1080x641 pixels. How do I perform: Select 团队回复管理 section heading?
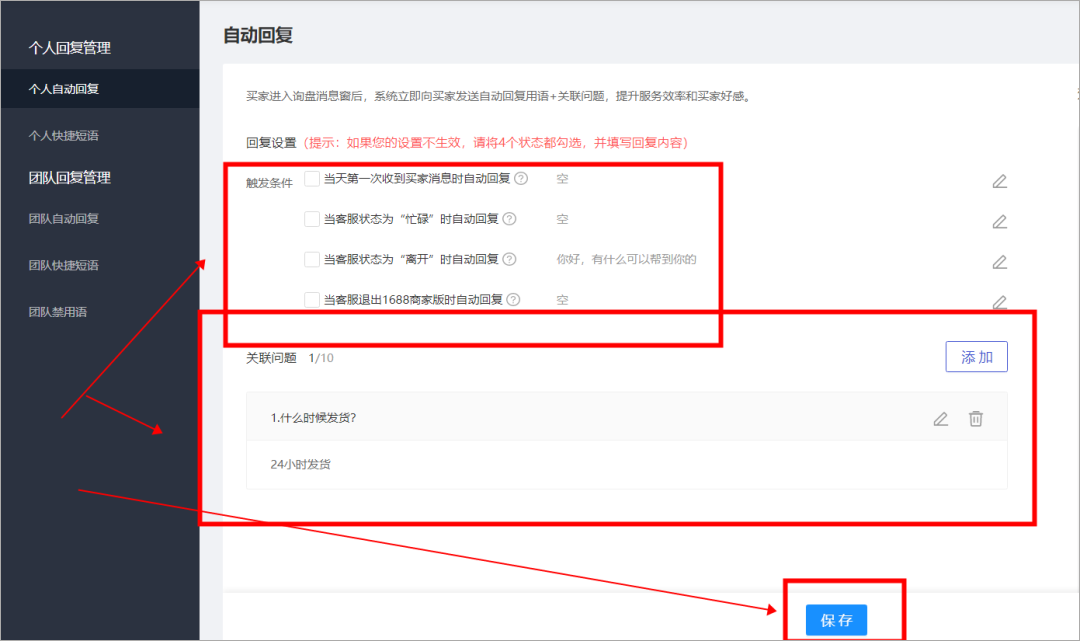pyautogui.click(x=70, y=178)
